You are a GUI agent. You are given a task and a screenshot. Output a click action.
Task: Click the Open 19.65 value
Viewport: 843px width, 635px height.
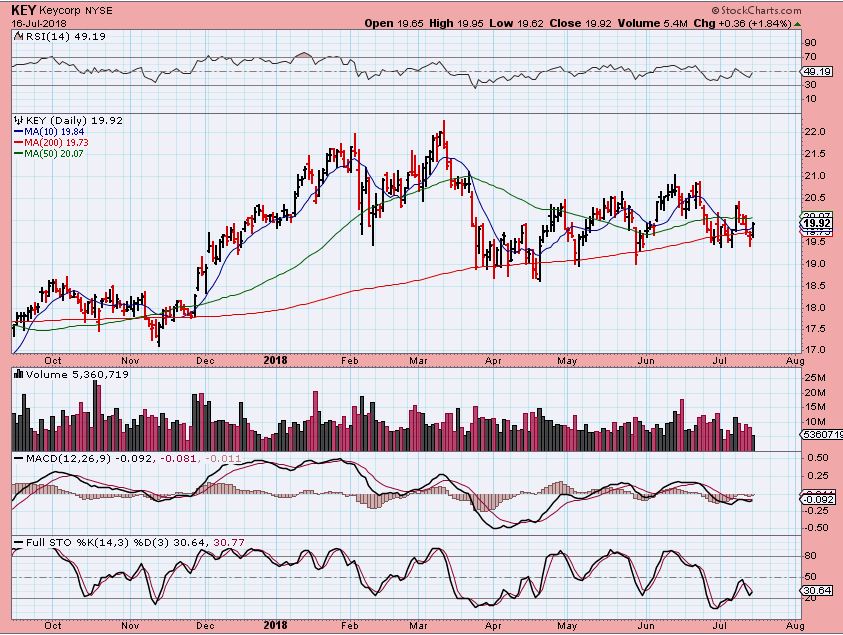(394, 23)
